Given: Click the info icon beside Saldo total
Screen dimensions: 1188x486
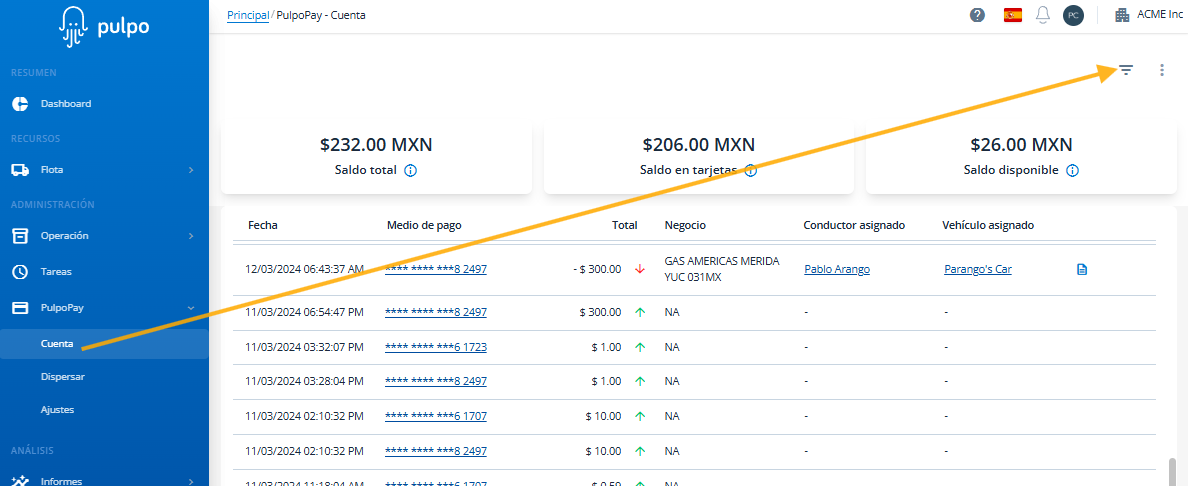Looking at the screenshot, I should tap(411, 170).
